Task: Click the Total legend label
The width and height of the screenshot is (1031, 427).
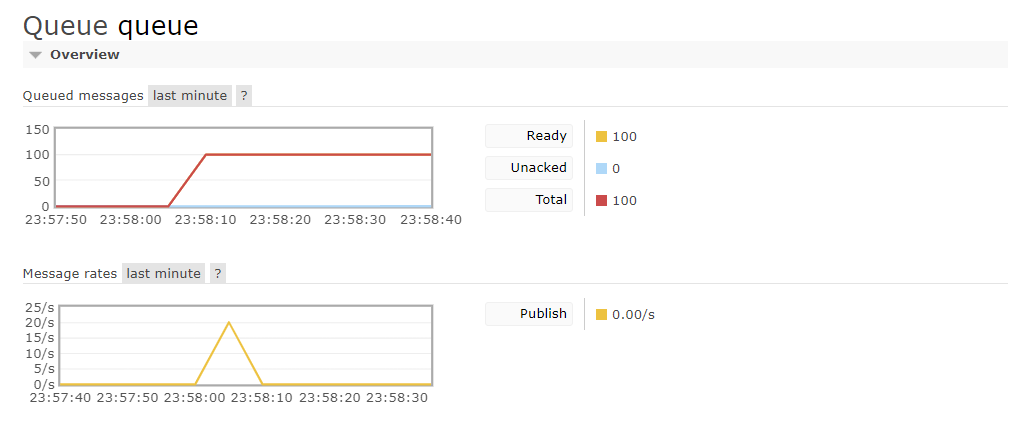Action: pyautogui.click(x=529, y=200)
